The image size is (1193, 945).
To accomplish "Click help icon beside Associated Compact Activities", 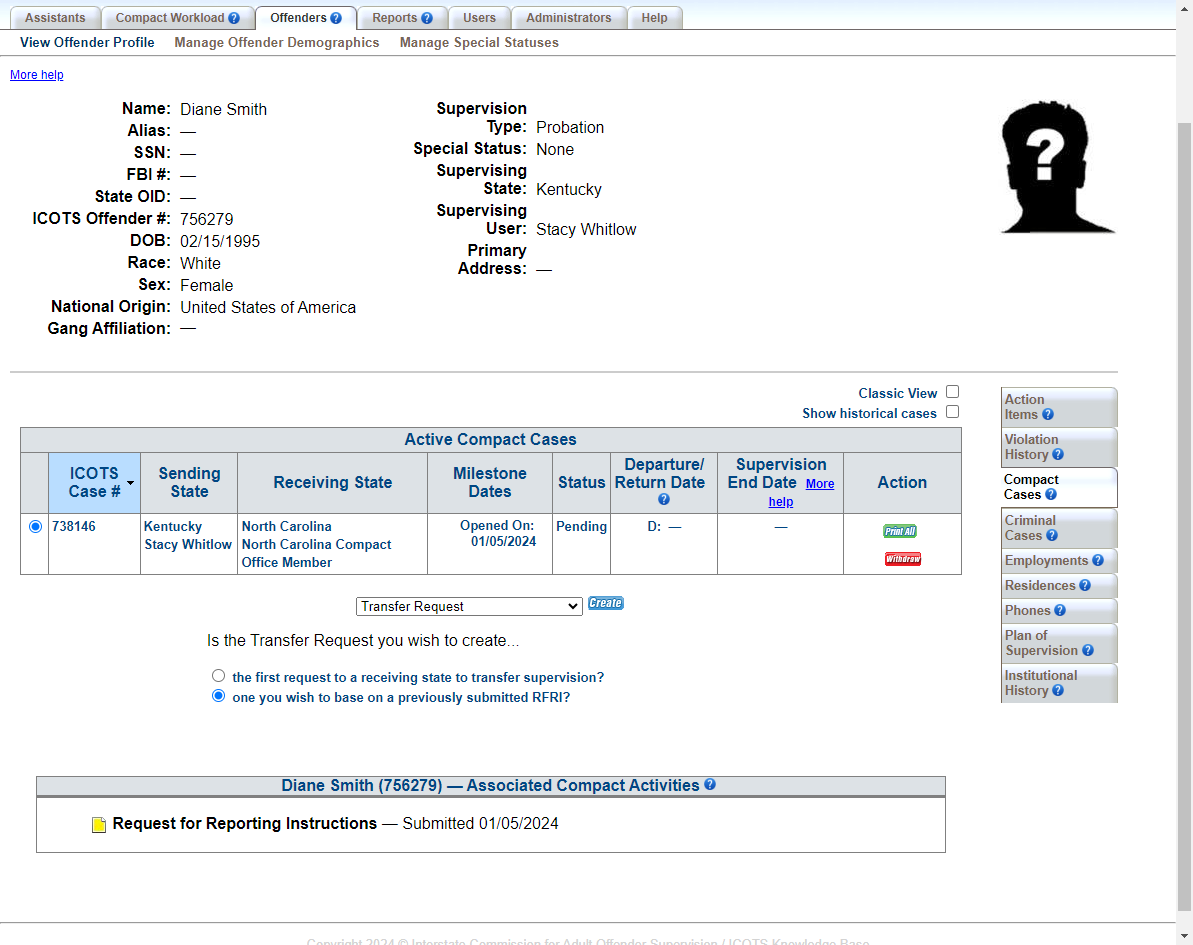I will 710,784.
